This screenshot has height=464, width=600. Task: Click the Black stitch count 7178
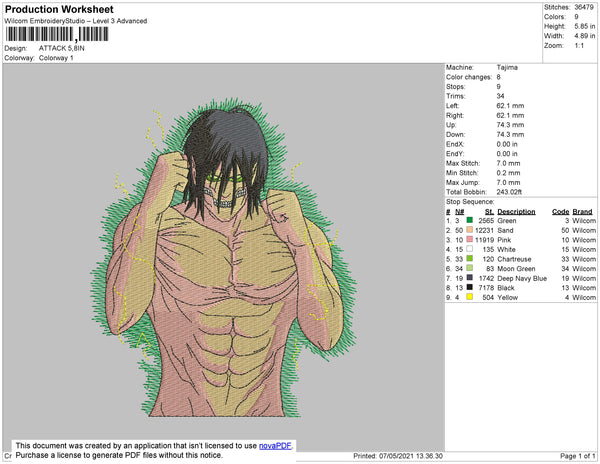coord(486,288)
